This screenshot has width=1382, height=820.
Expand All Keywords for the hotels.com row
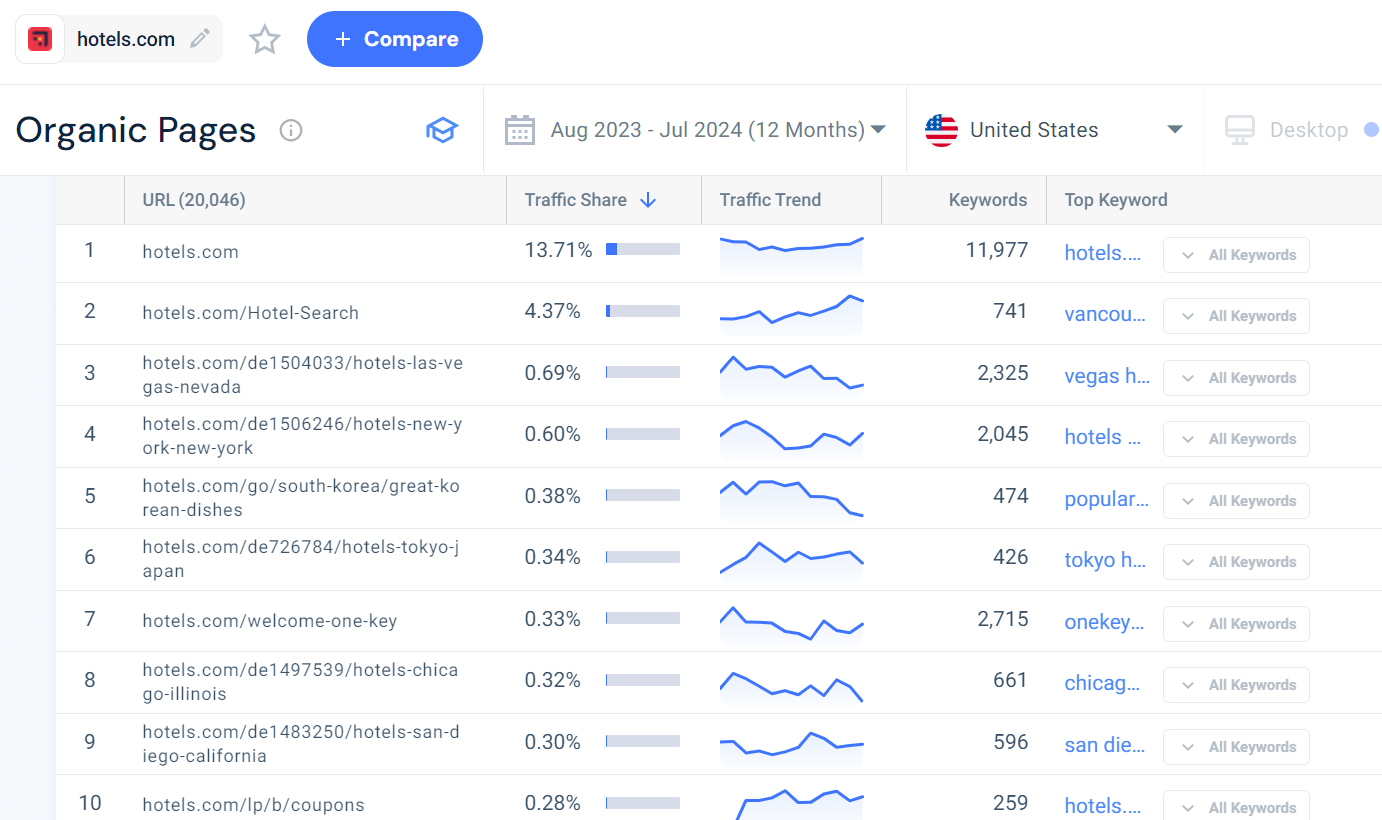click(1236, 255)
